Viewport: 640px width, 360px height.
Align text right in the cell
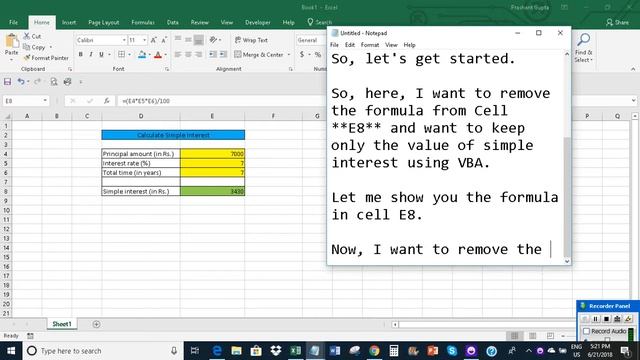[198, 54]
